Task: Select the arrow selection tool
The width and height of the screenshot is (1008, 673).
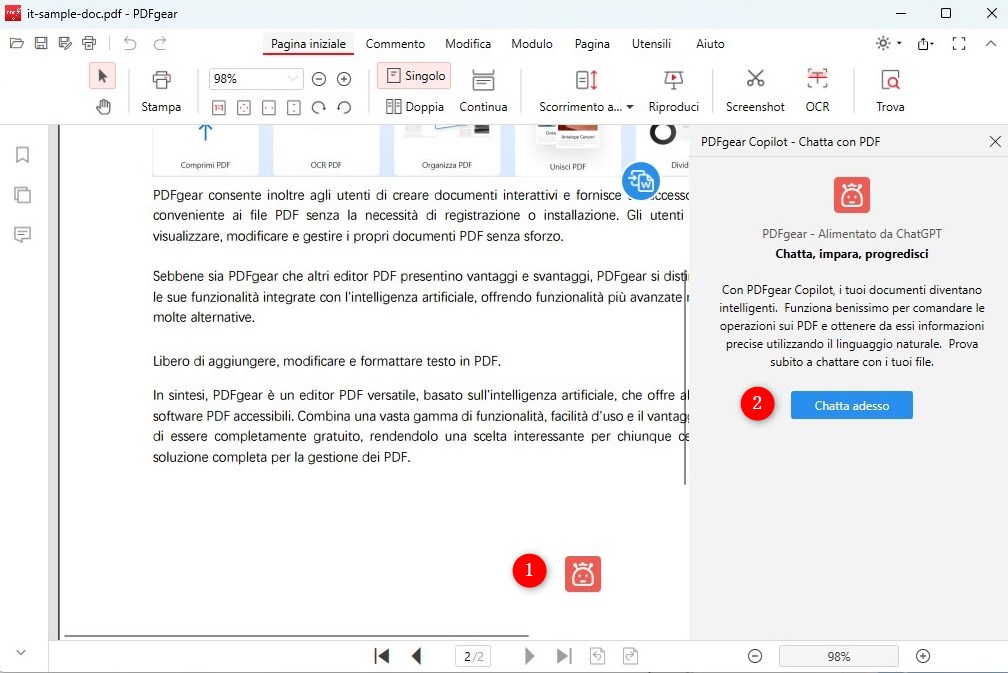Action: [102, 76]
